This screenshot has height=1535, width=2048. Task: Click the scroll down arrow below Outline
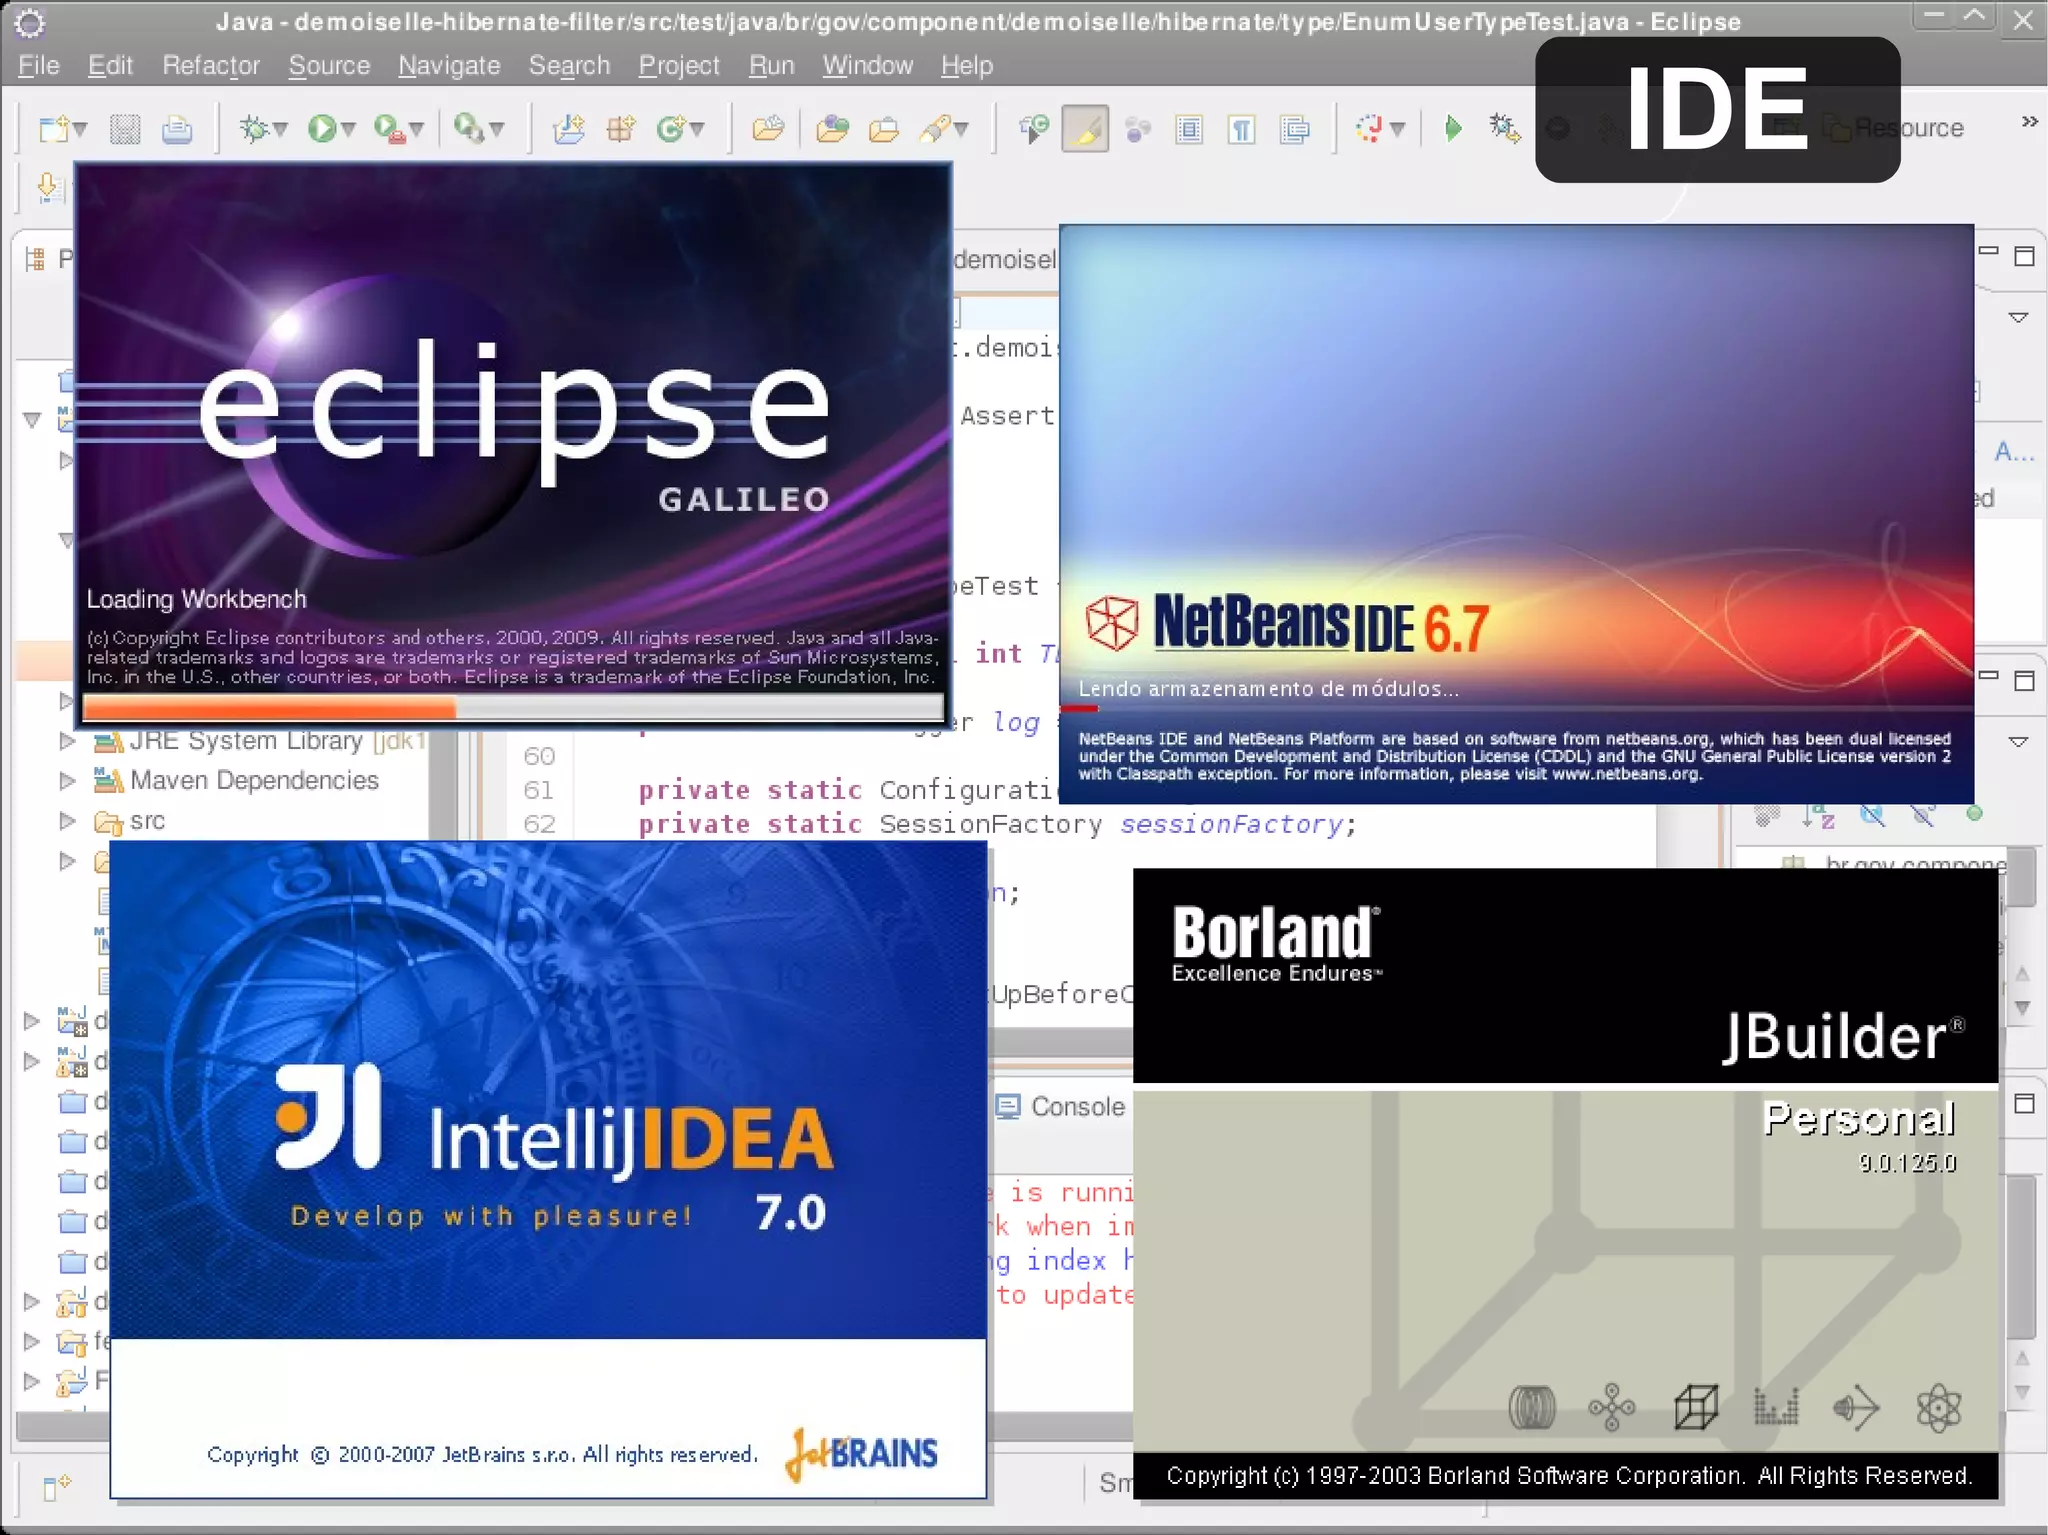[x=2022, y=1008]
